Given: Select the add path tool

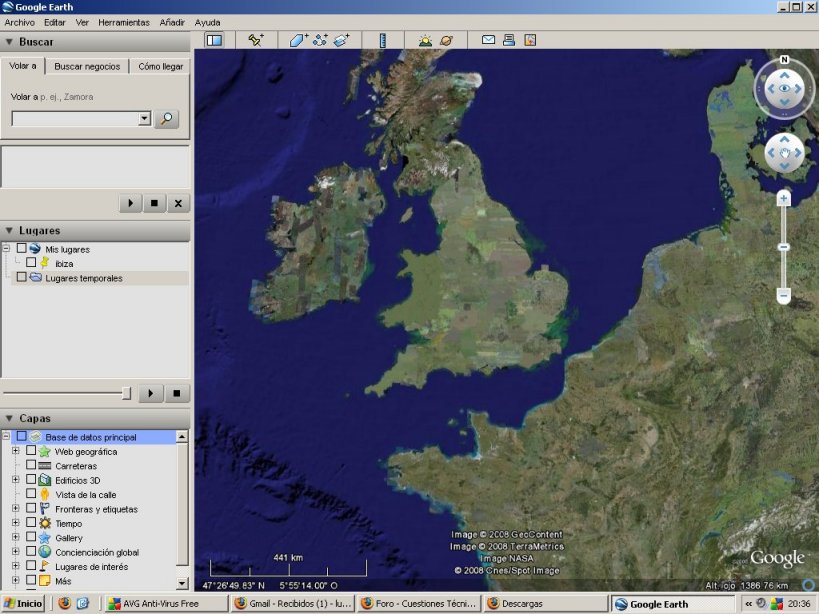Looking at the screenshot, I should (x=320, y=40).
